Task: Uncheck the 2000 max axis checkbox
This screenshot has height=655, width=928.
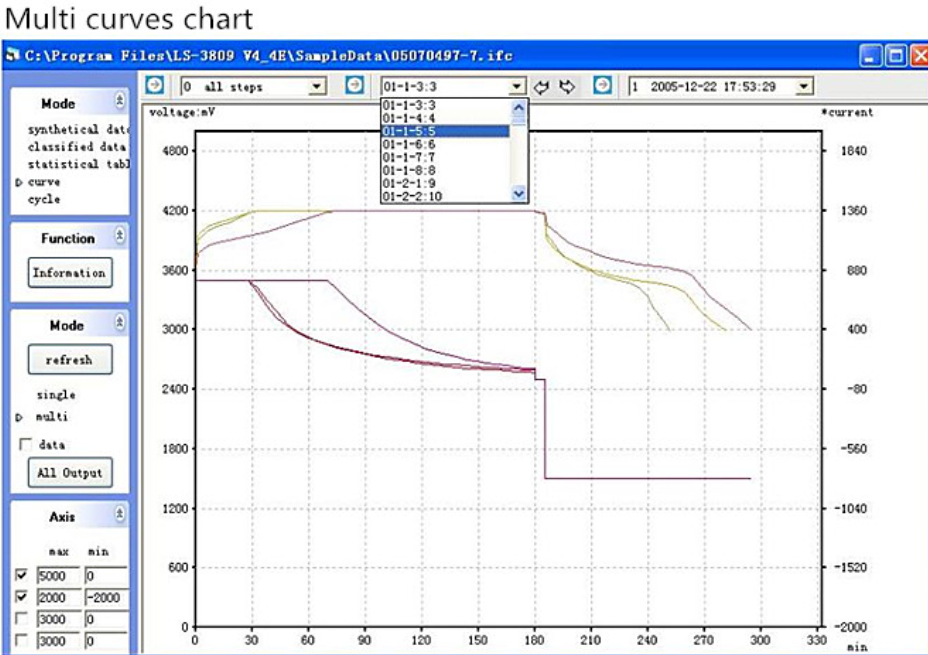Action: (x=25, y=597)
